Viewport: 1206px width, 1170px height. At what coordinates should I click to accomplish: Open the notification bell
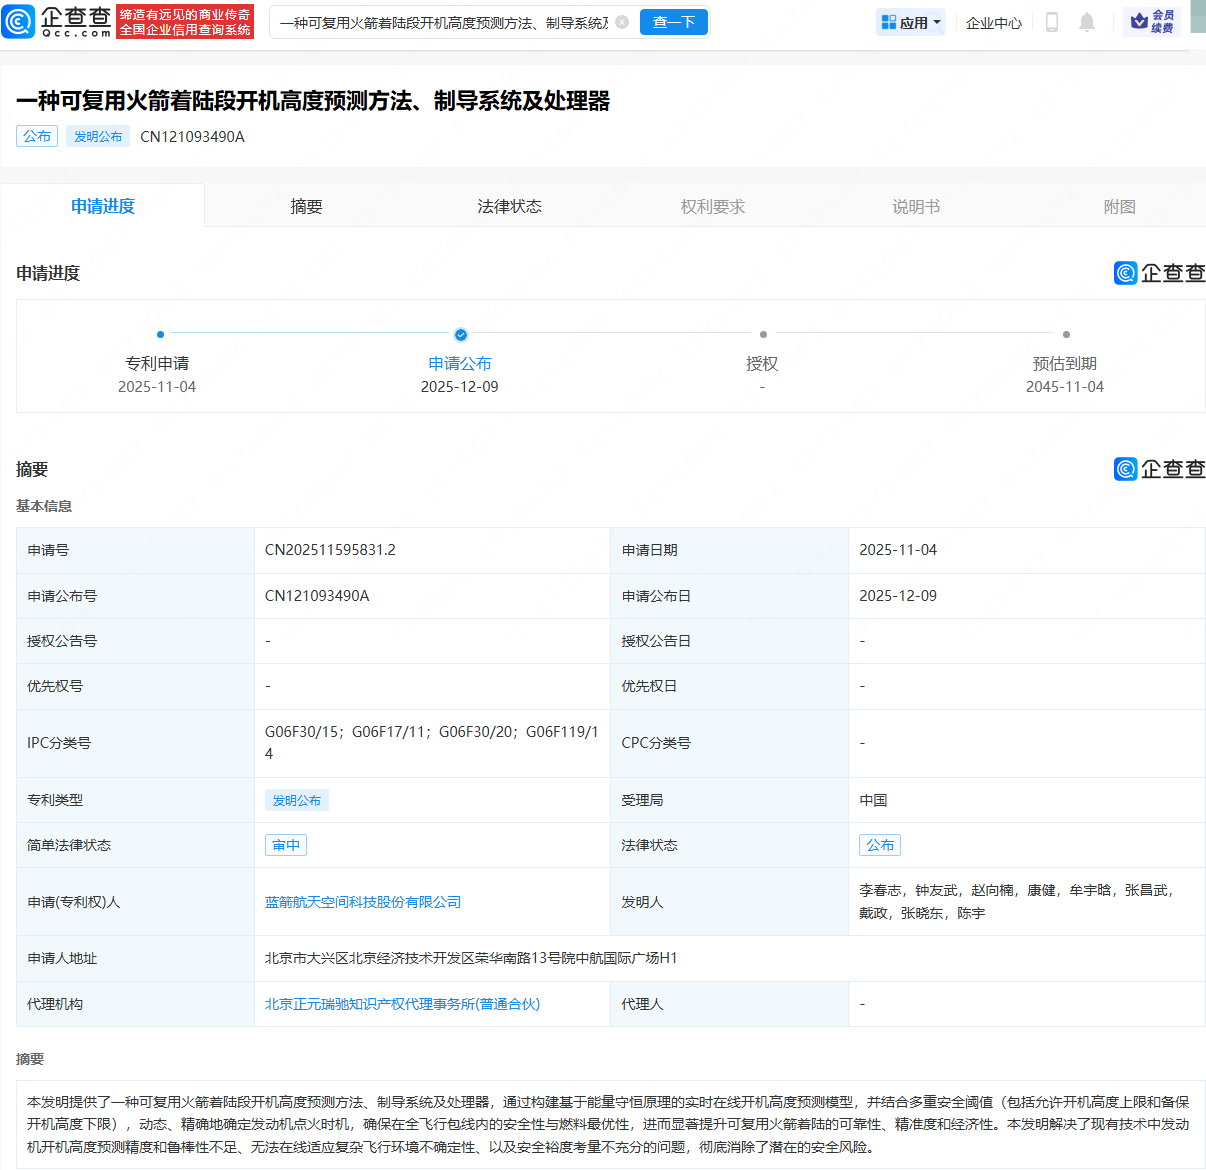click(x=1087, y=21)
